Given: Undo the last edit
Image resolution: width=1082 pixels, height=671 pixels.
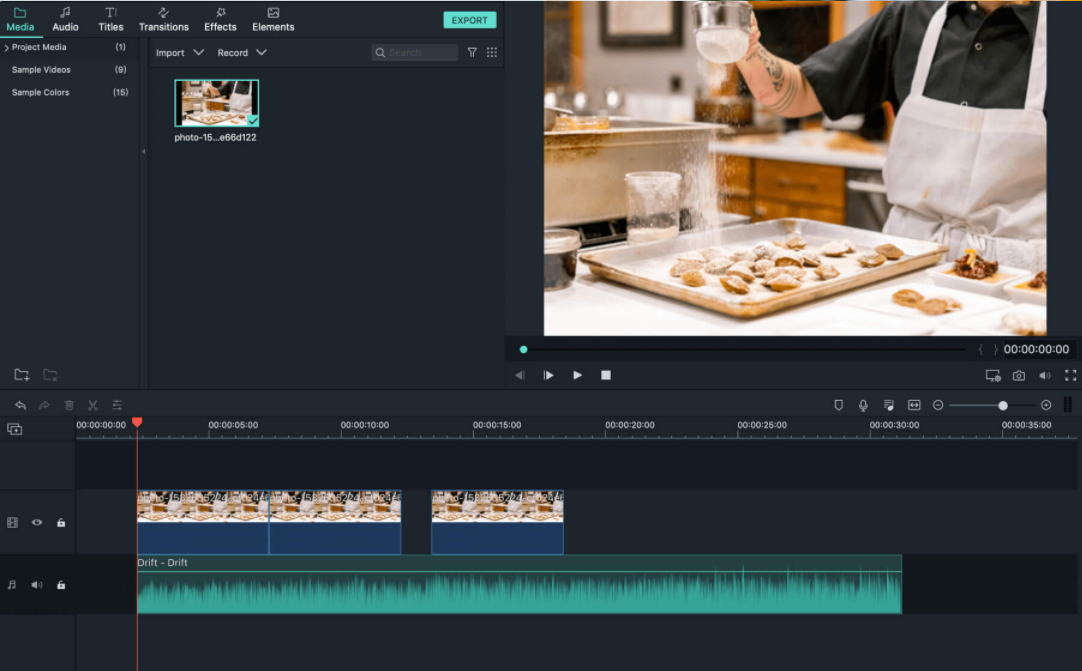Looking at the screenshot, I should 20,405.
